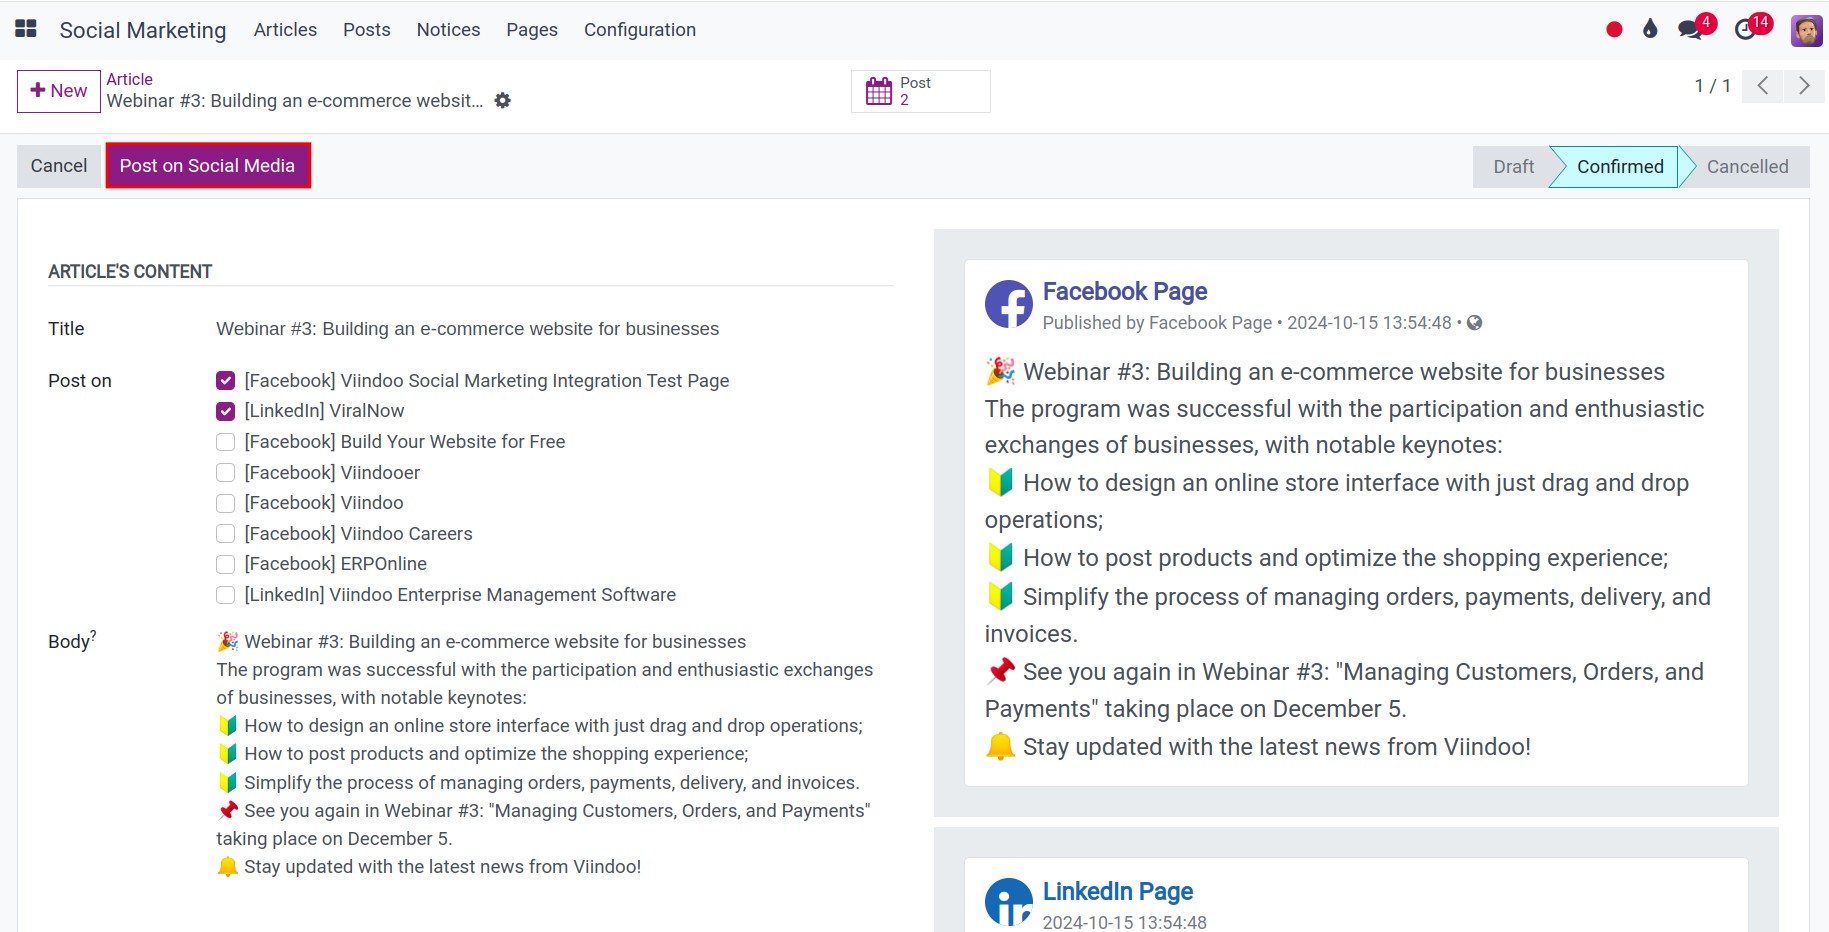This screenshot has height=932, width=1829.
Task: Click the LinkedIn logo in preview
Action: tap(1009, 902)
